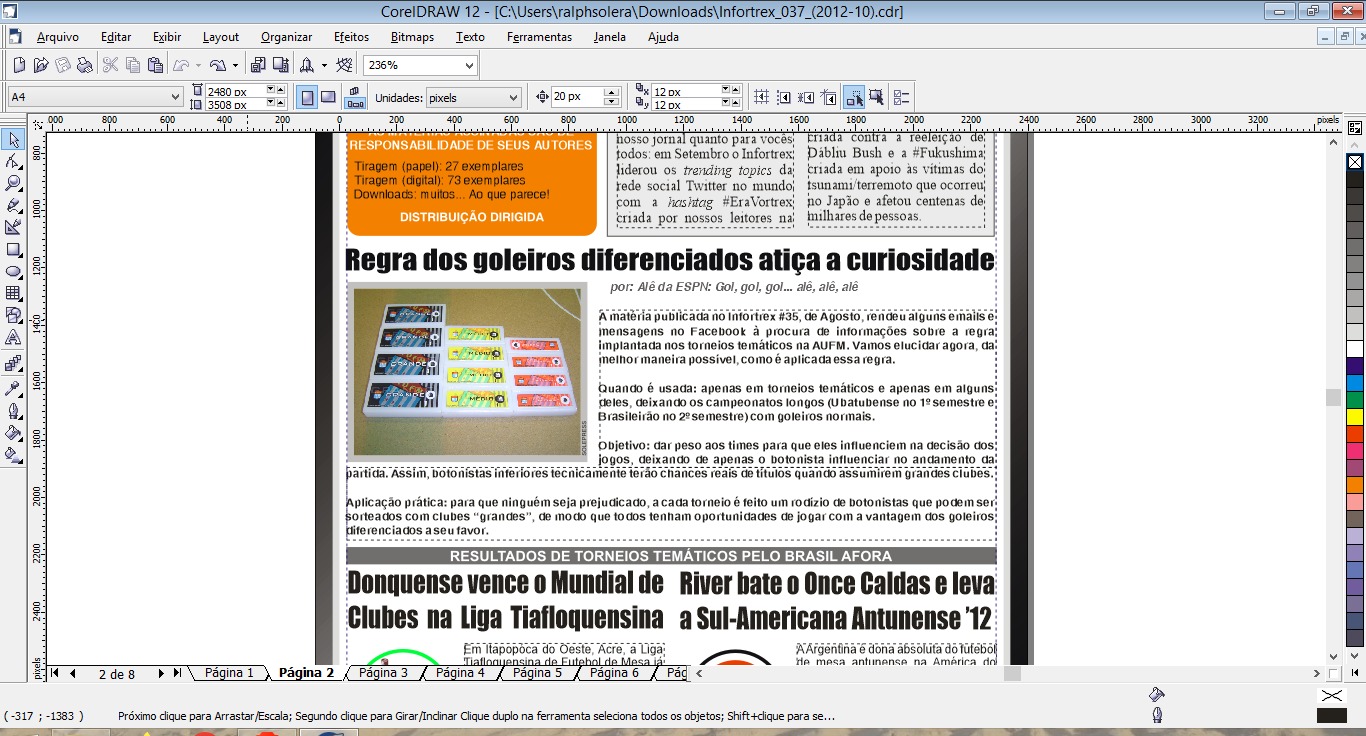
Task: Click the Redo arrow
Action: [x=218, y=65]
